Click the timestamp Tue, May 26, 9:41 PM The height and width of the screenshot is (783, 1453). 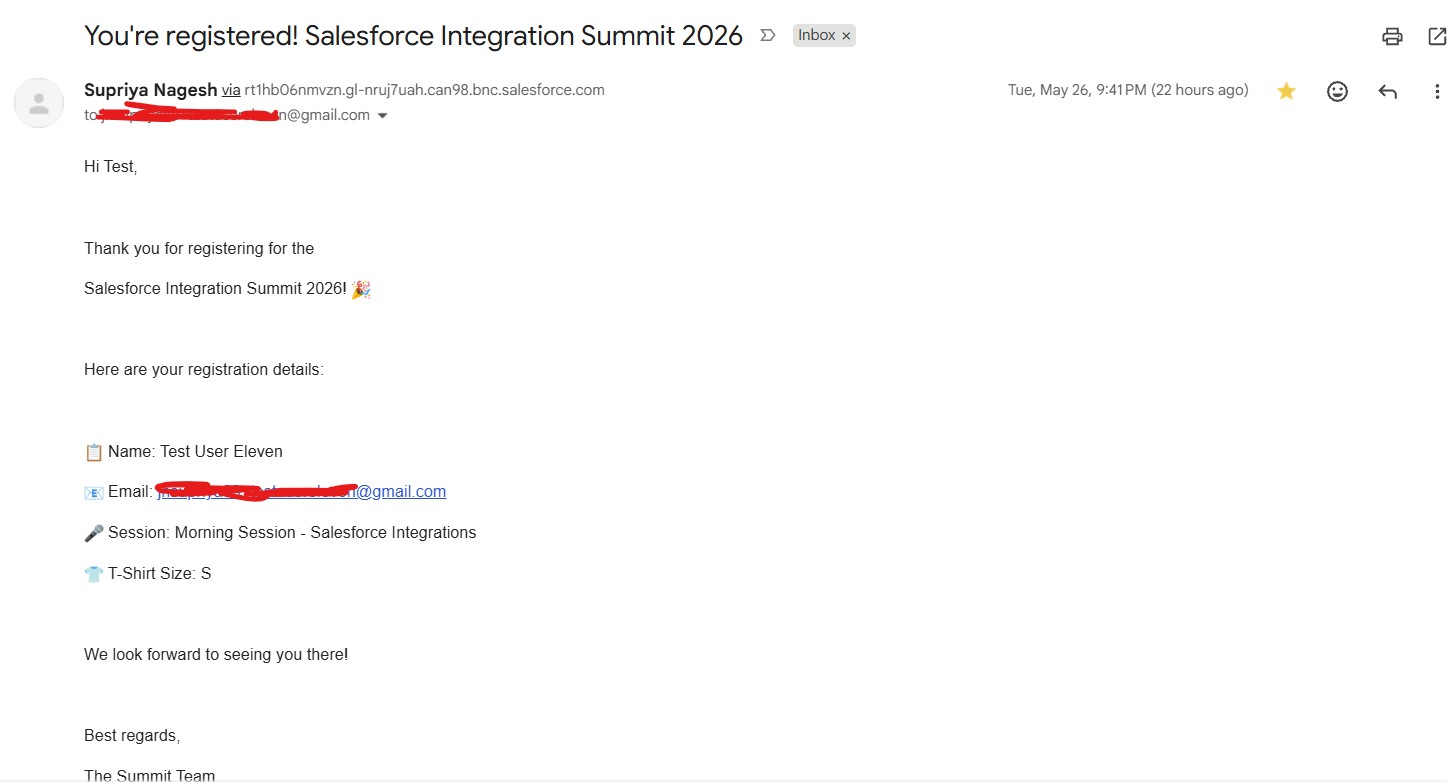pos(1128,90)
